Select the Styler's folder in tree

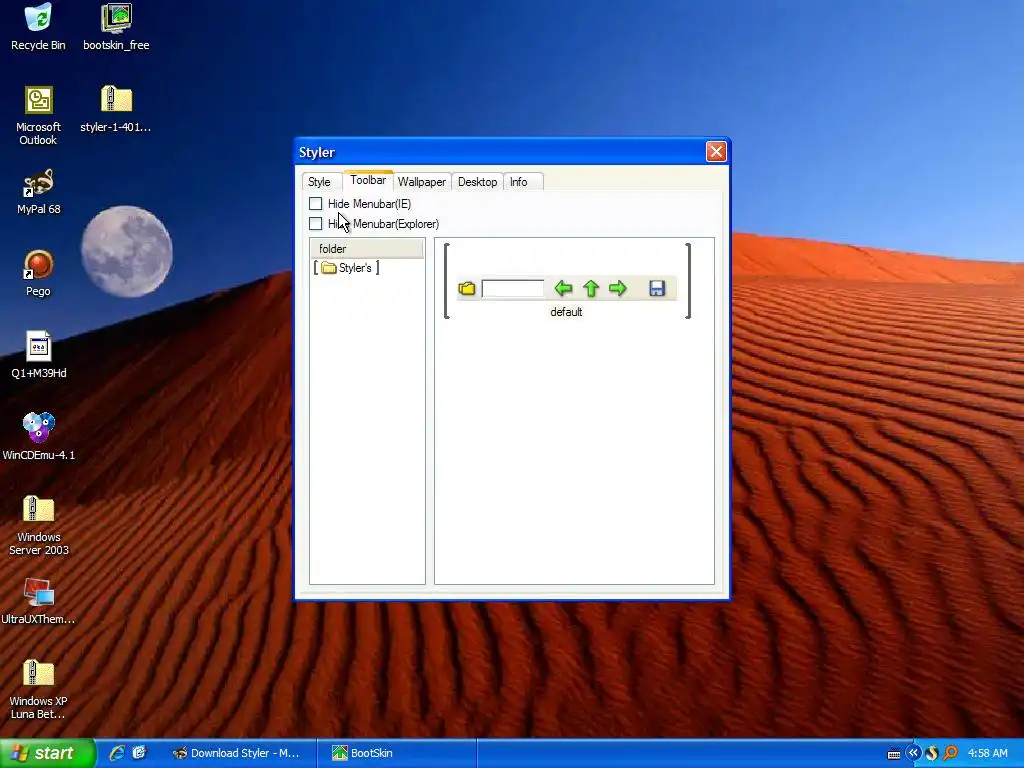[x=347, y=268]
